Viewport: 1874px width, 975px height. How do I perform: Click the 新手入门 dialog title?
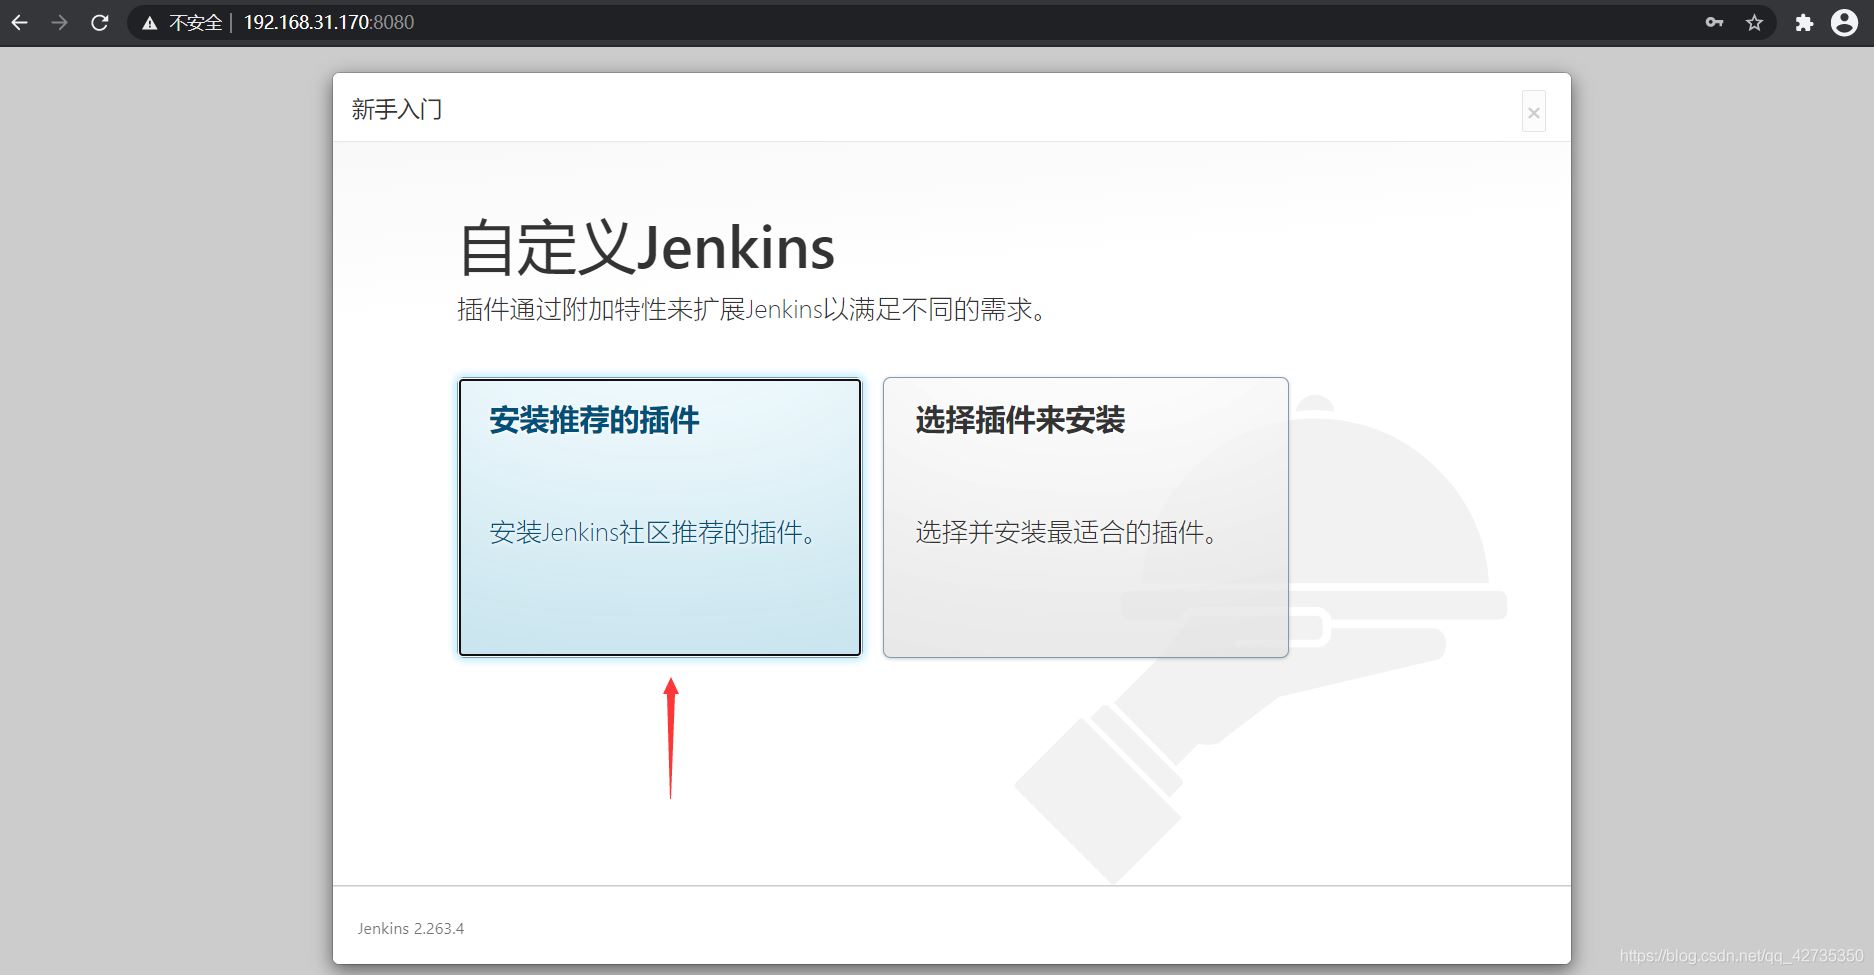pyautogui.click(x=396, y=109)
